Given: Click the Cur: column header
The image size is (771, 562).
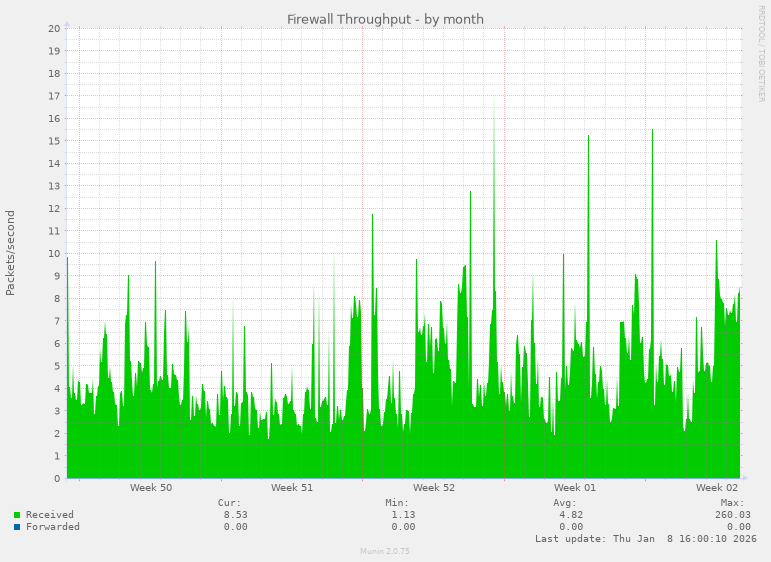Looking at the screenshot, I should click(x=230, y=503).
